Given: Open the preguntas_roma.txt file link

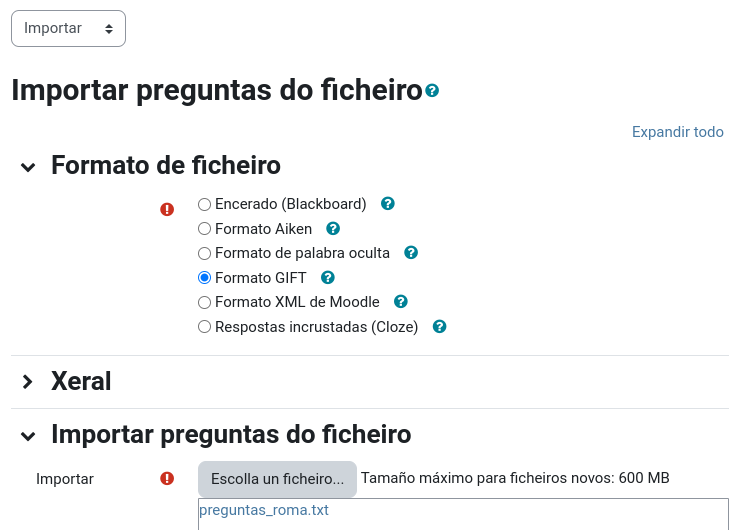Looking at the screenshot, I should pyautogui.click(x=264, y=510).
